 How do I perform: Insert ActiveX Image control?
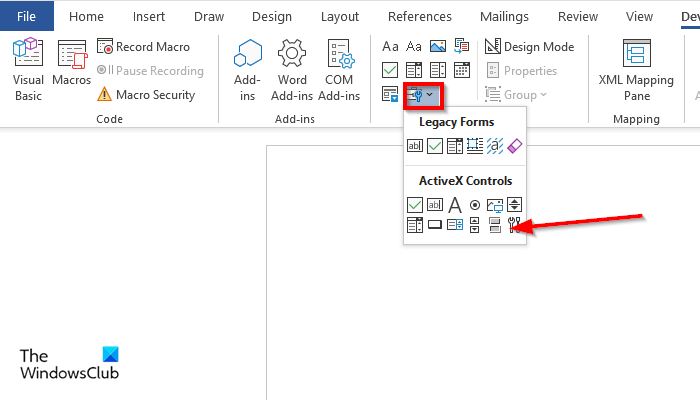click(495, 205)
